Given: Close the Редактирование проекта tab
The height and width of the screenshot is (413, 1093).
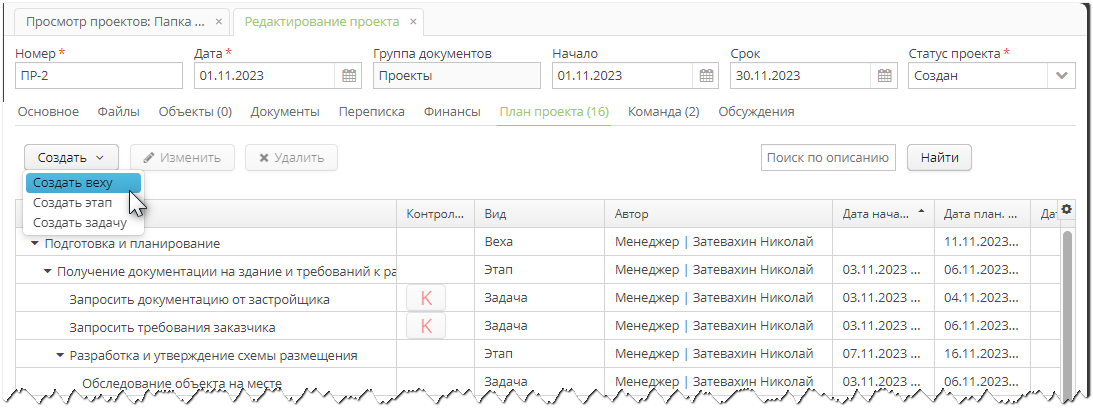Looking at the screenshot, I should pos(413,21).
